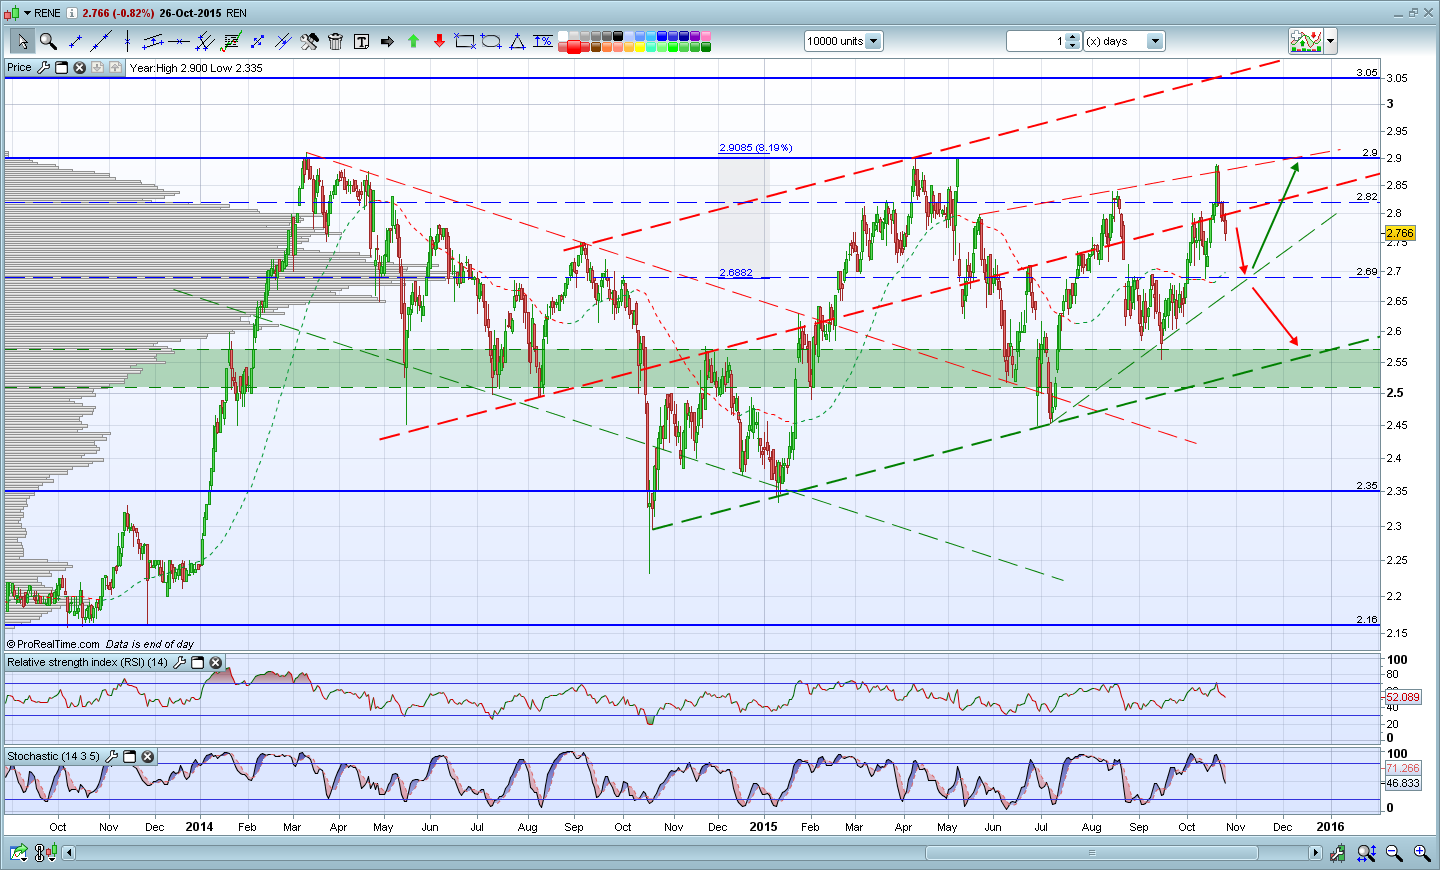Select the magnifying glass zoom tool

coord(48,41)
